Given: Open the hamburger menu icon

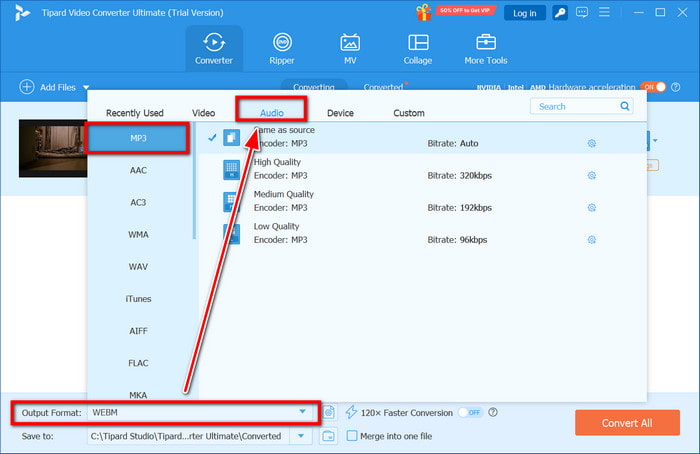Looking at the screenshot, I should pyautogui.click(x=604, y=12).
